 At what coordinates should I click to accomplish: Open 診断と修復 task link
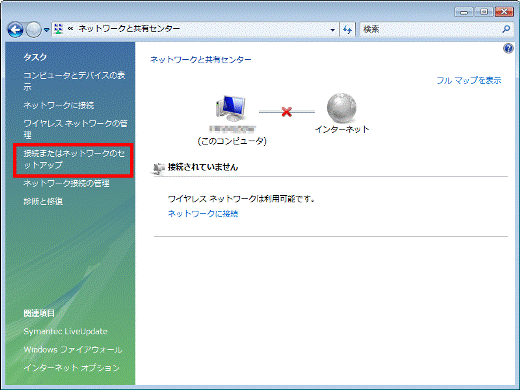[43, 201]
